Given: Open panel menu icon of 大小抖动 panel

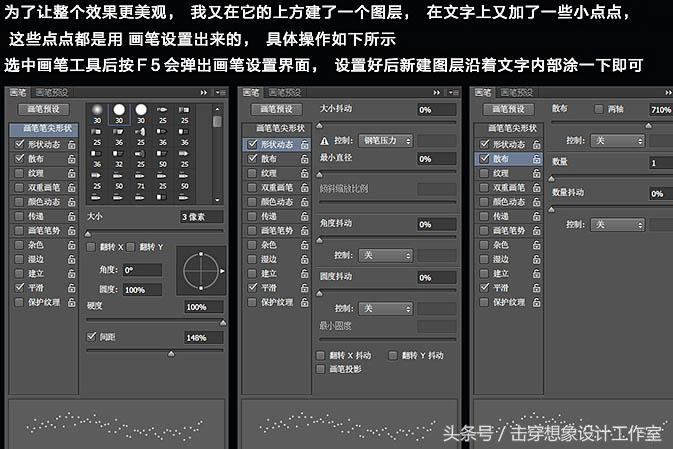Looking at the screenshot, I should pyautogui.click(x=454, y=92).
